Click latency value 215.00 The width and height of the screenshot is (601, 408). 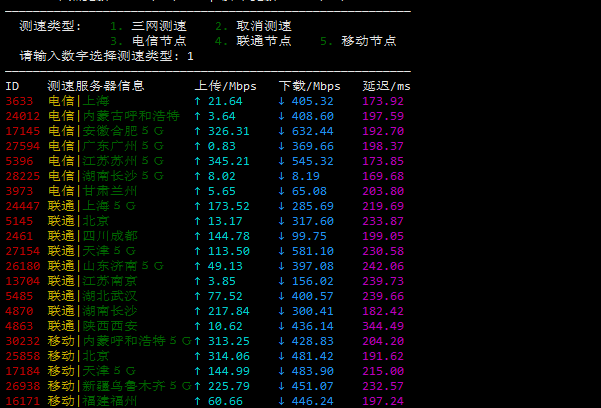tap(383, 370)
